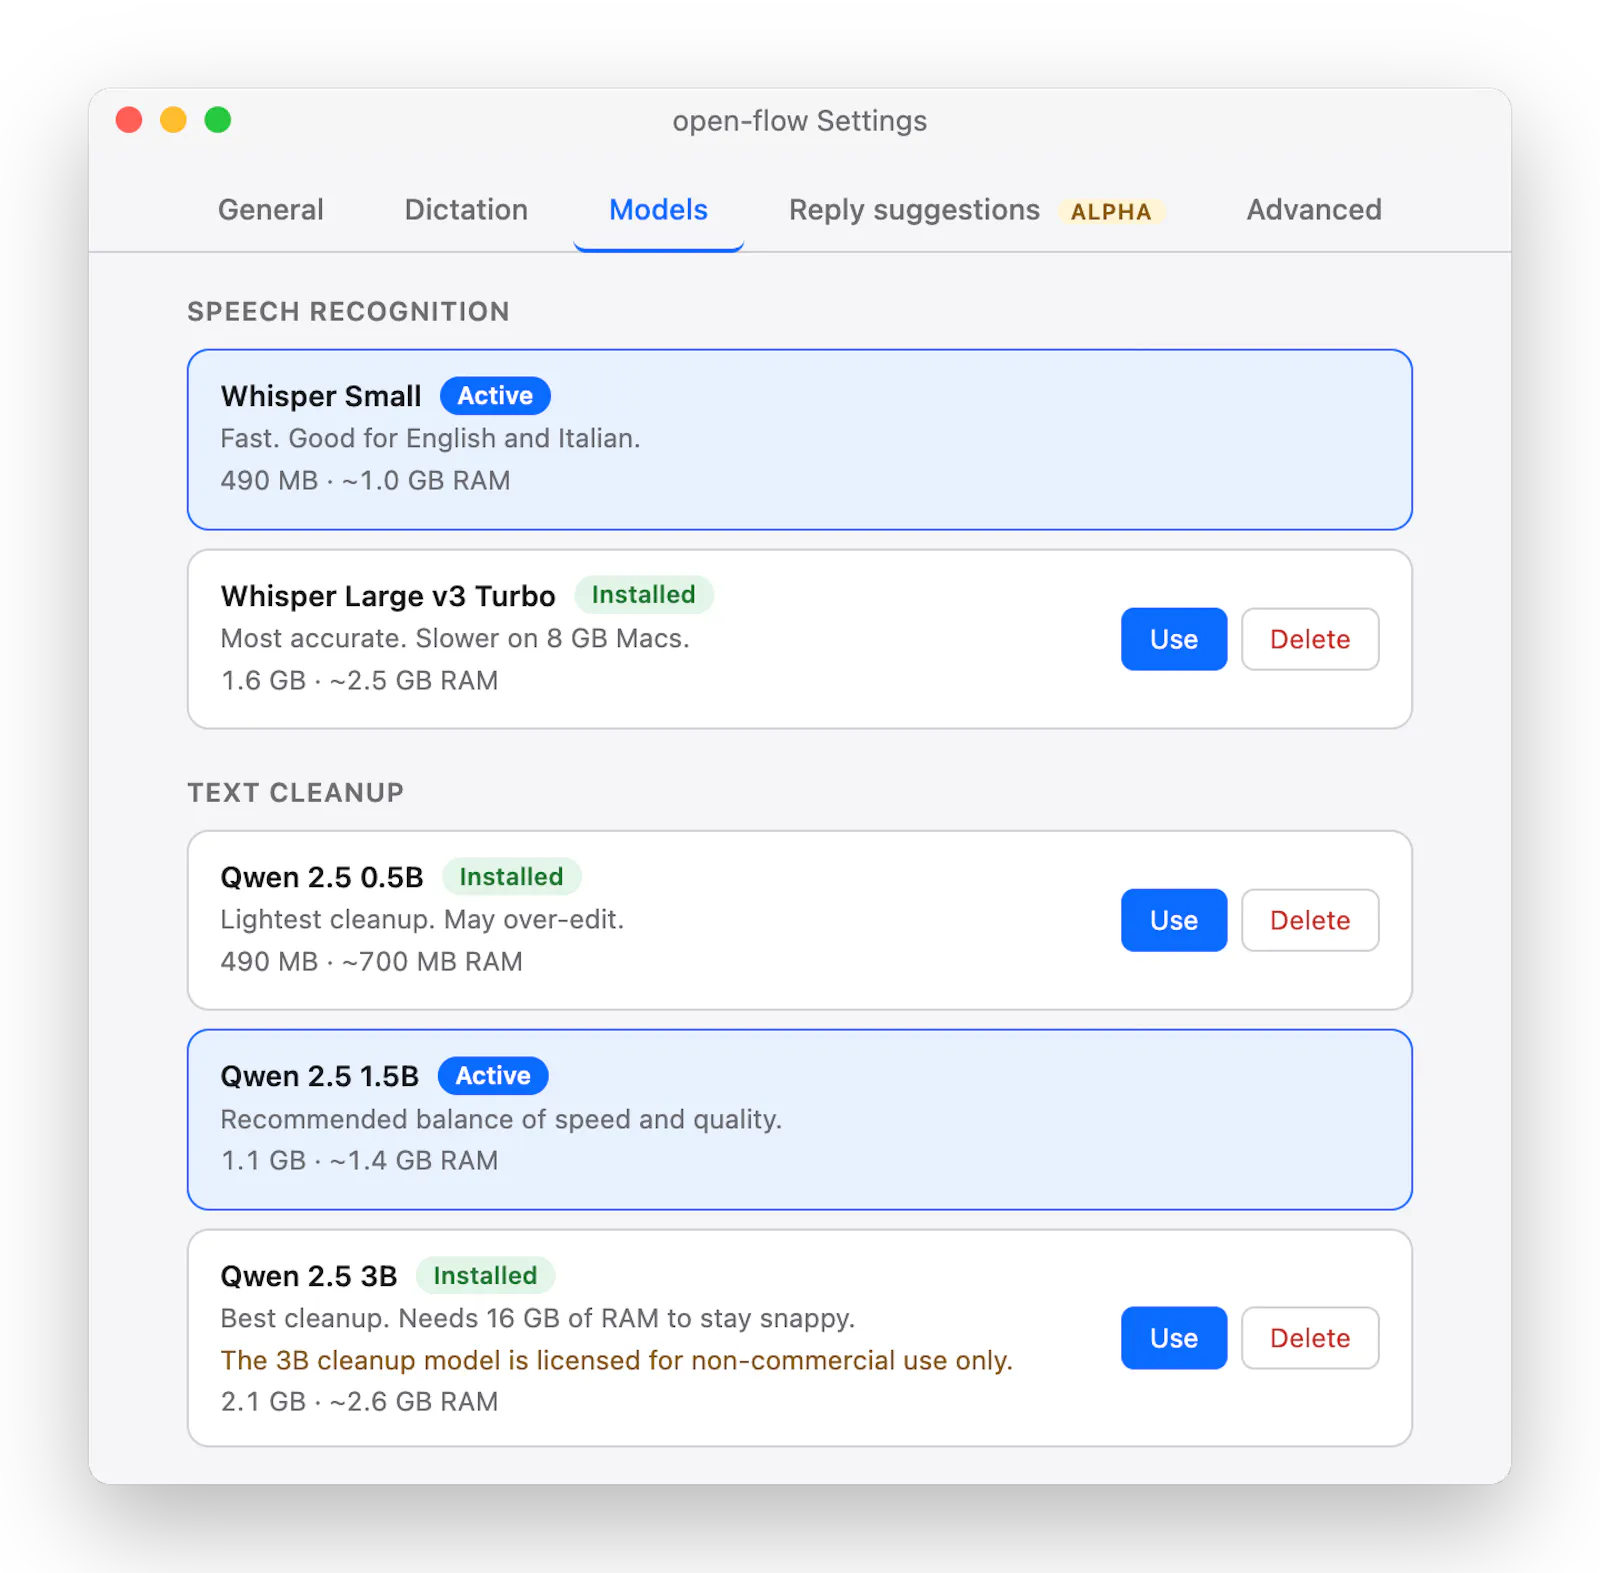Close the open-flow Settings window
The image size is (1600, 1573).
(x=129, y=120)
